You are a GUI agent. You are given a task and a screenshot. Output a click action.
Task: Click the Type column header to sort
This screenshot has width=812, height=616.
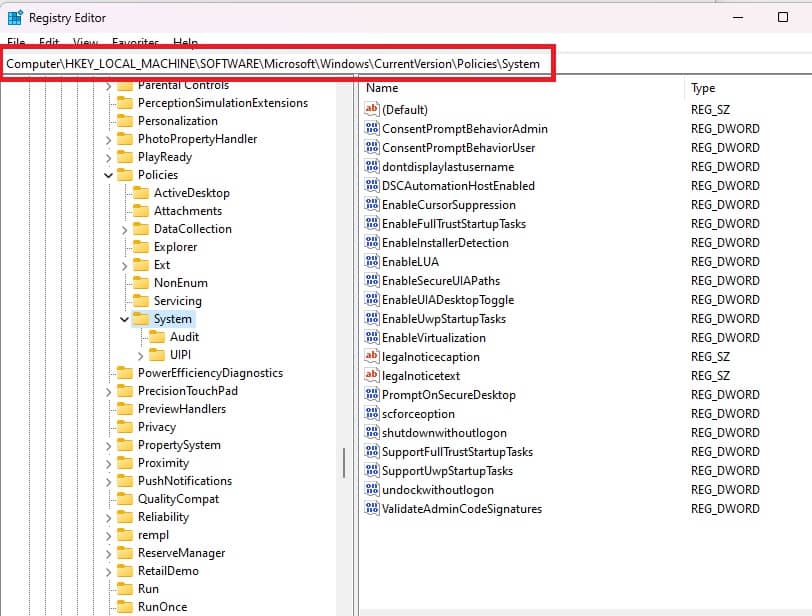[703, 87]
